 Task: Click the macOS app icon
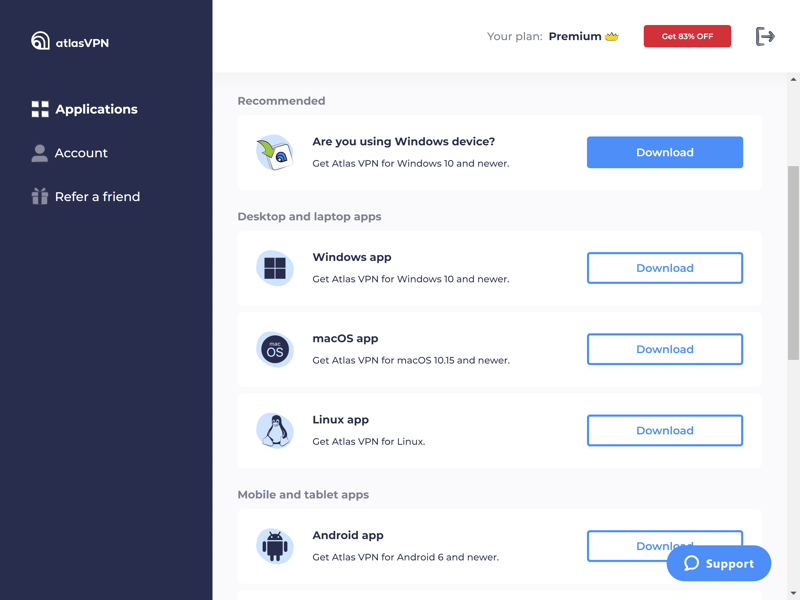pos(274,349)
